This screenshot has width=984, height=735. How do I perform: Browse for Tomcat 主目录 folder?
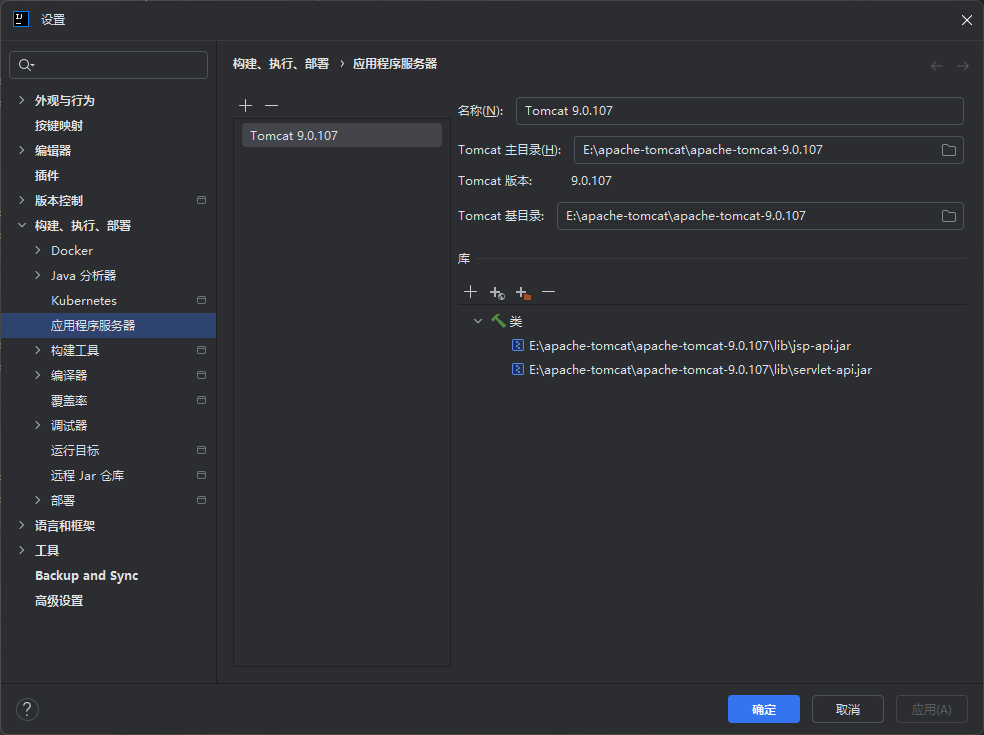point(948,150)
